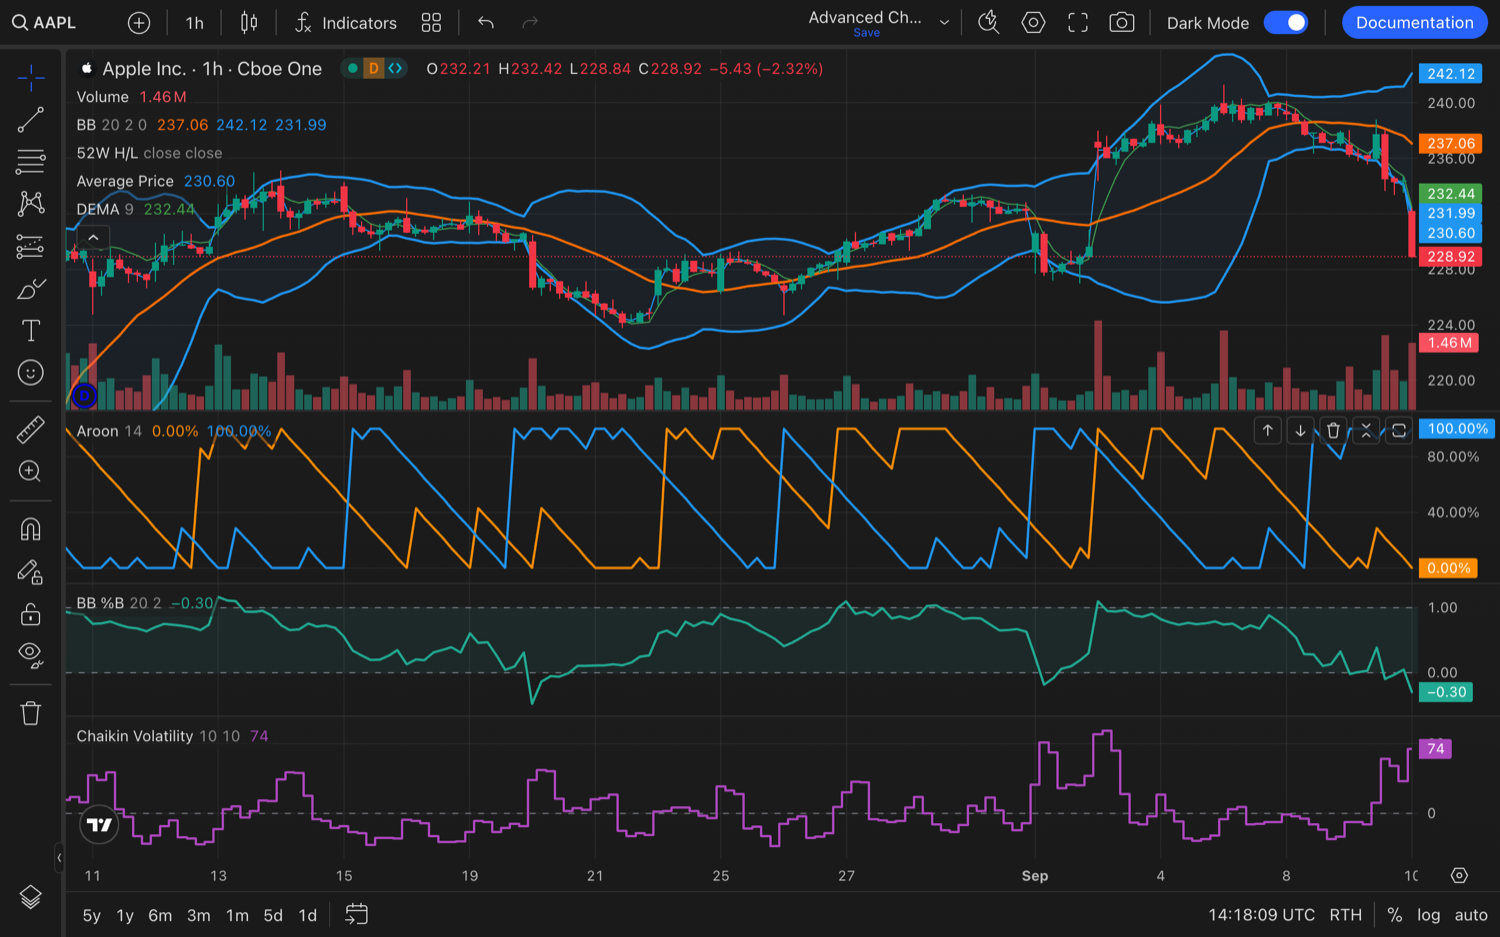This screenshot has width=1500, height=937.
Task: Open the emoji icons tool
Action: click(x=31, y=373)
